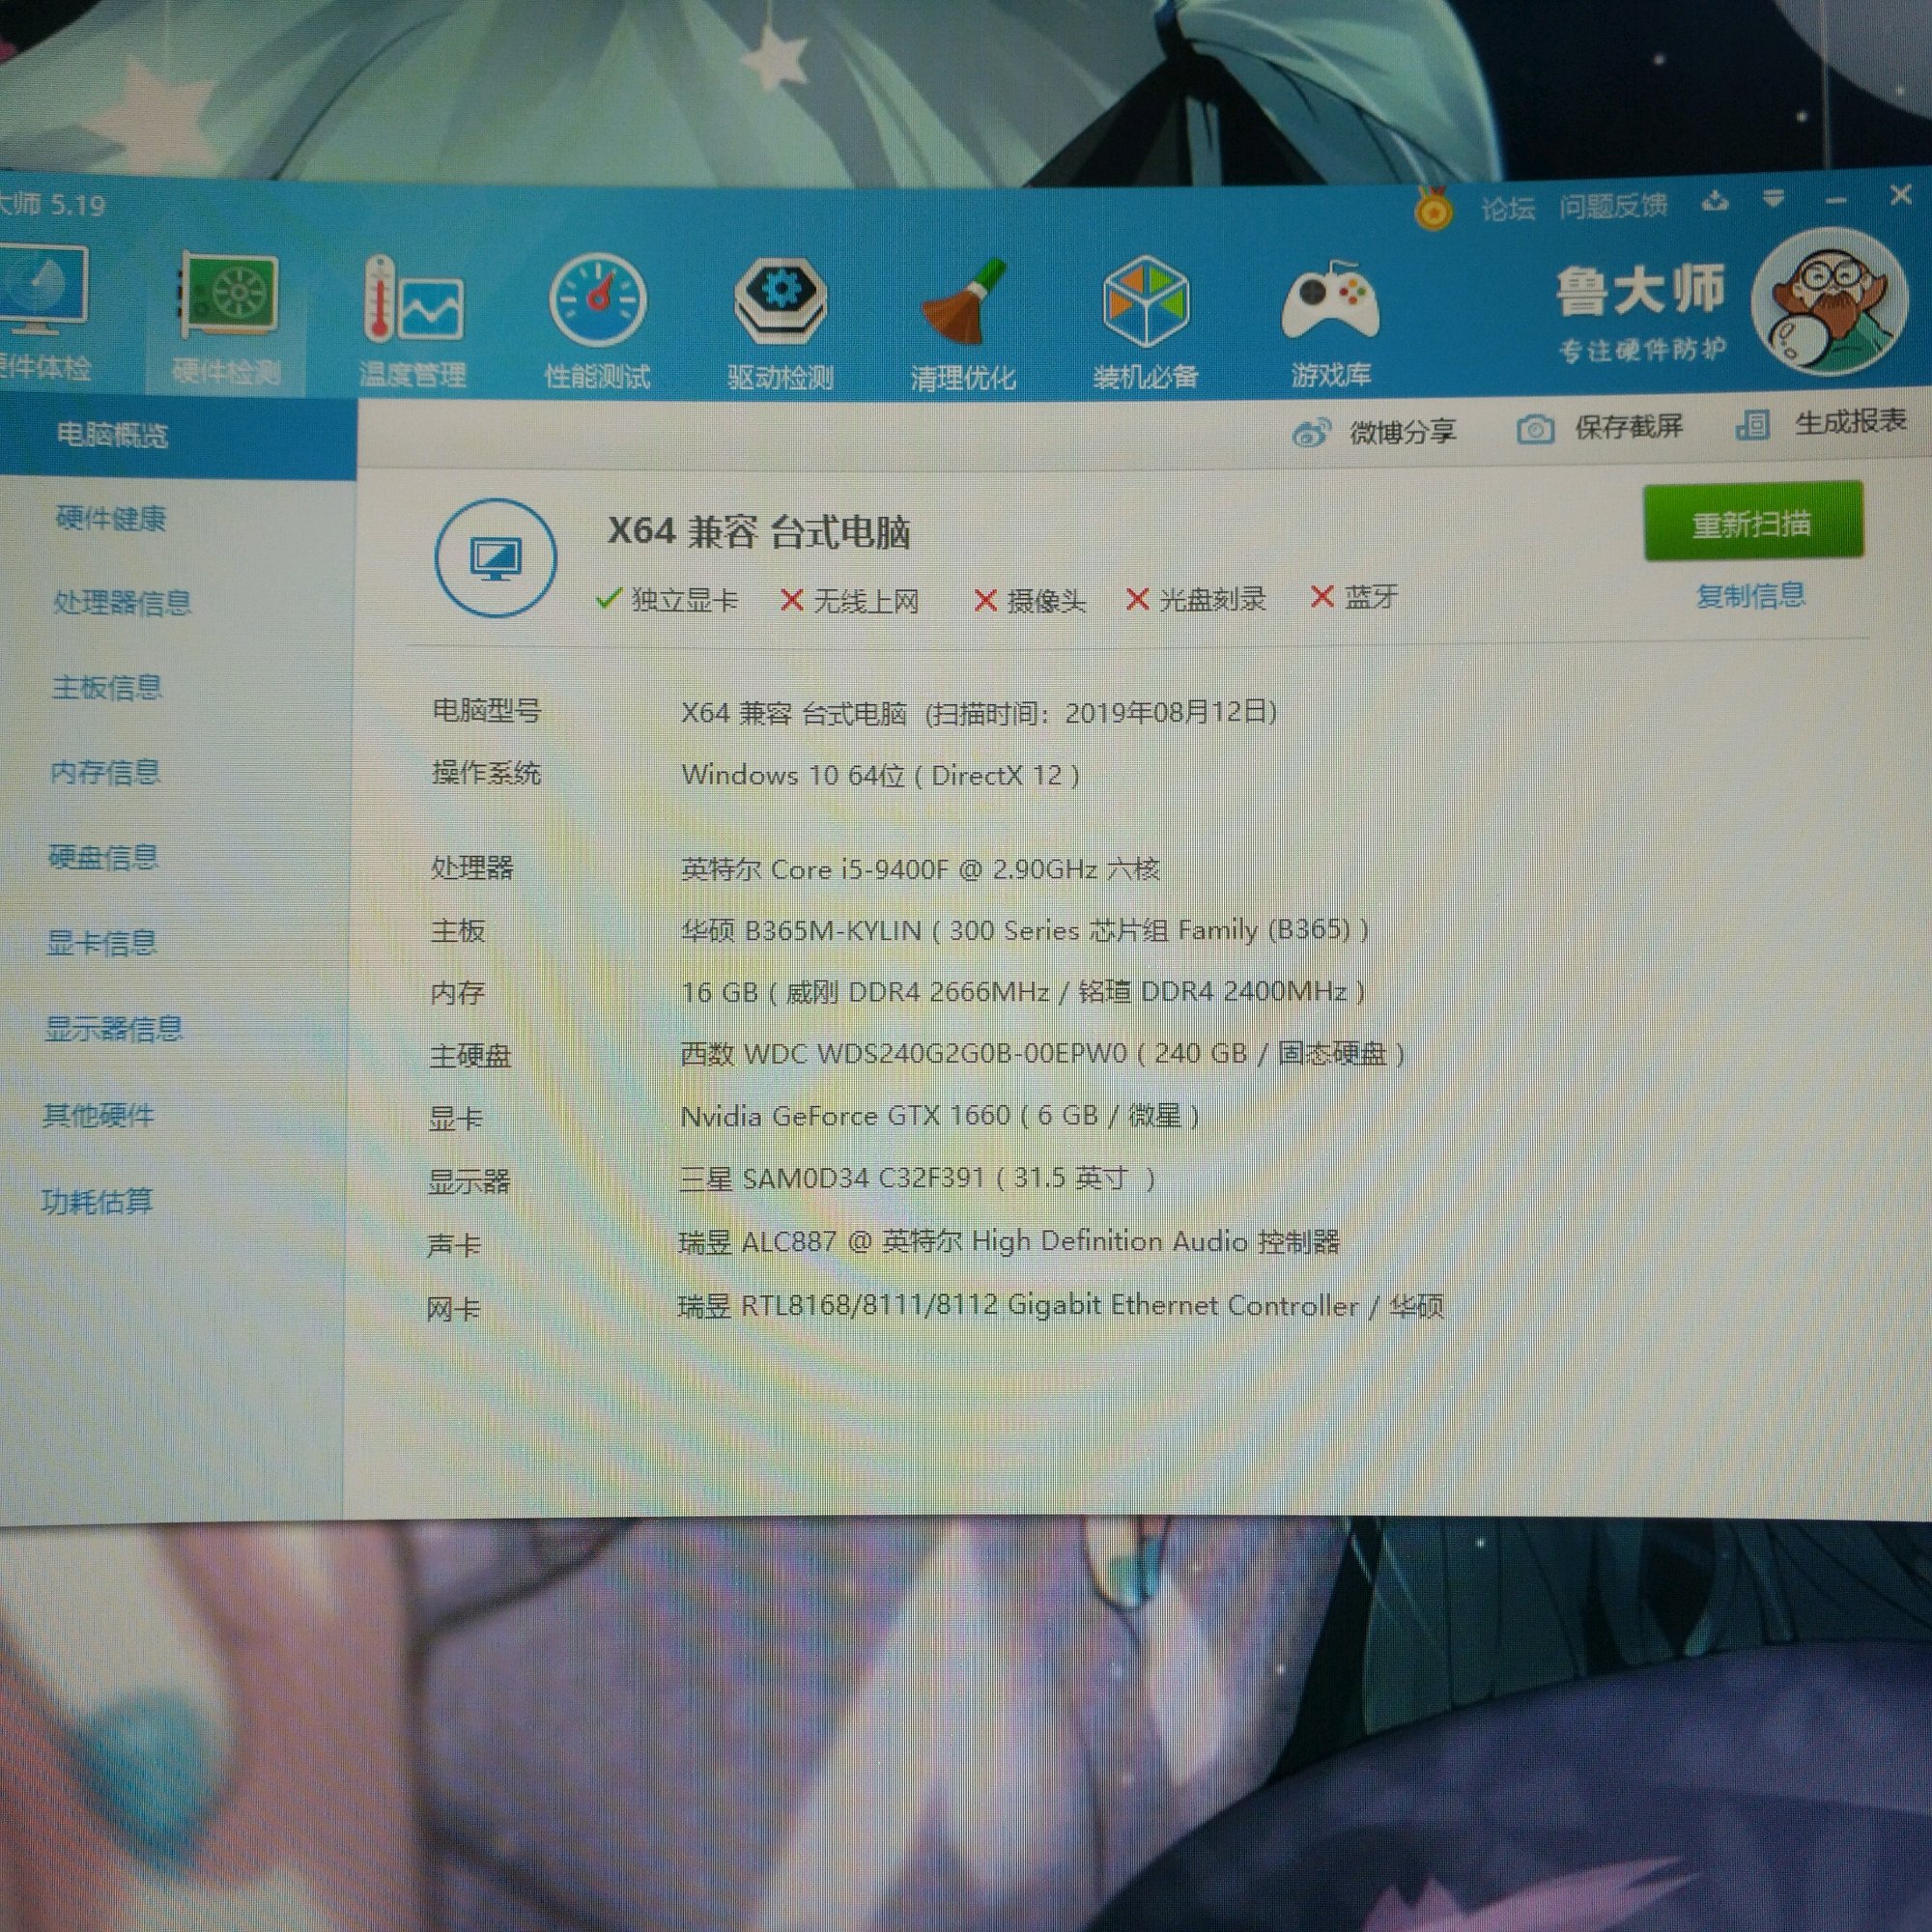Share via 微博分享
Image resolution: width=1932 pixels, height=1932 pixels.
(1374, 432)
